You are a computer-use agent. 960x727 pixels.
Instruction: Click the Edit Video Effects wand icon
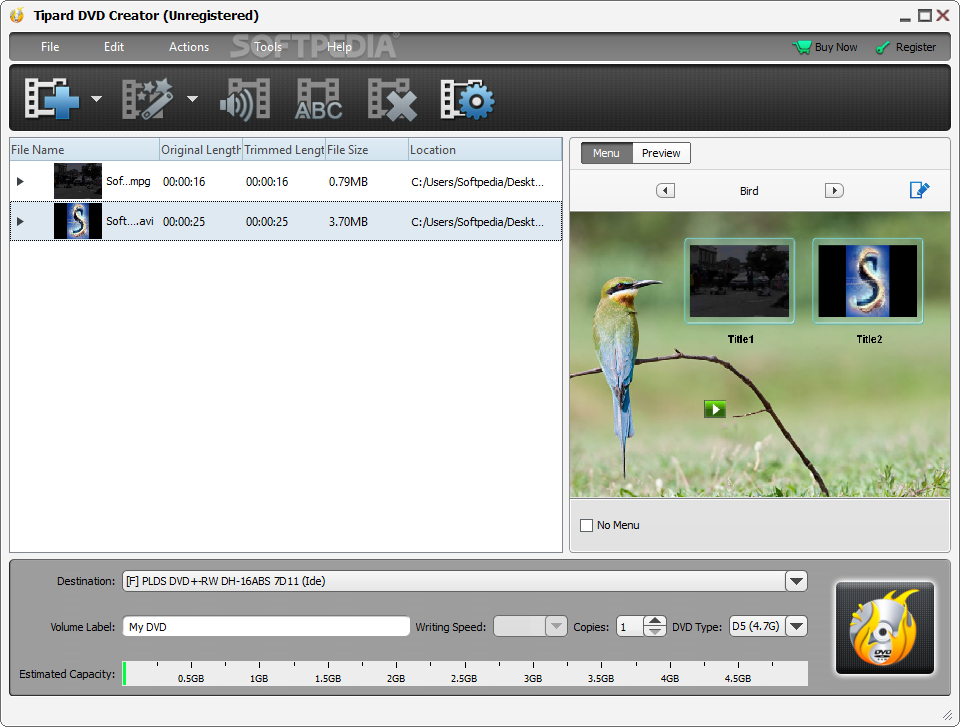pos(148,98)
